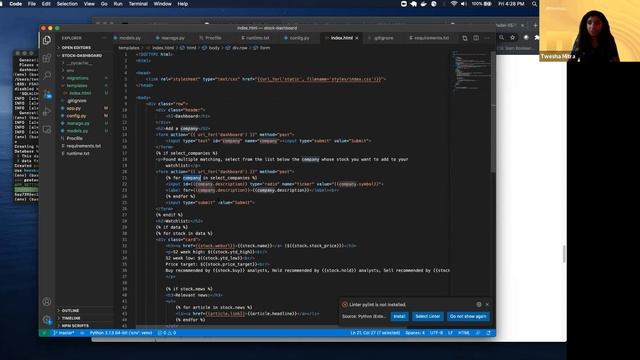
Task: Open requirements.txt in the file explorer
Action: pyautogui.click(x=84, y=146)
